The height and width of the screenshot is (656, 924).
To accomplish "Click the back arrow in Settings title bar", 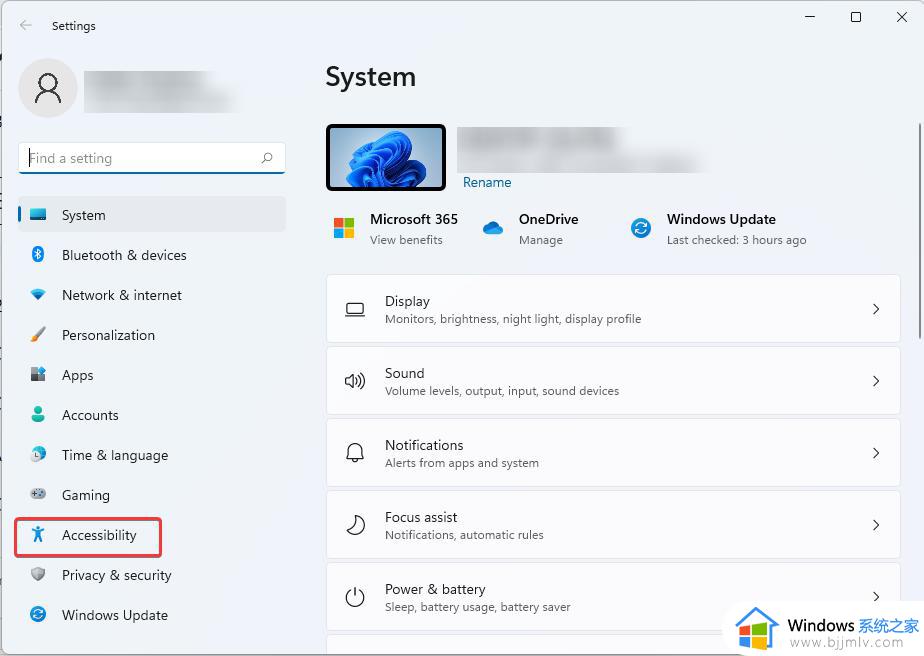I will click(25, 25).
